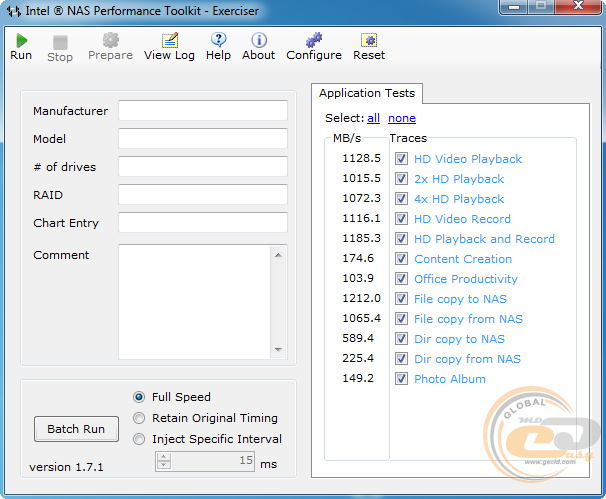Click the 'none' select link
Image resolution: width=606 pixels, height=499 pixels.
coord(402,118)
